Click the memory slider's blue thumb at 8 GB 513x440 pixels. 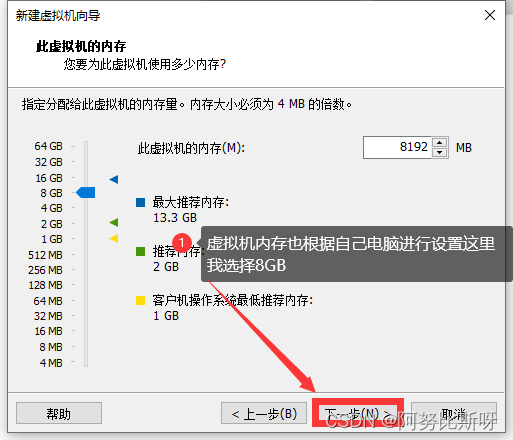[x=86, y=192]
